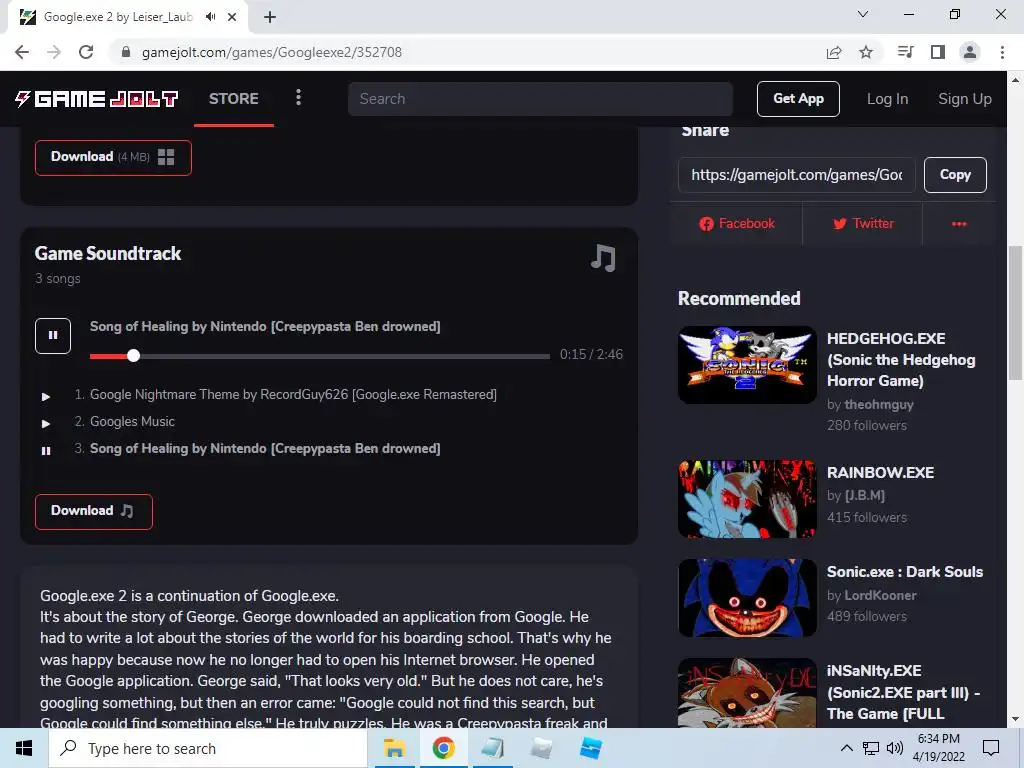Click the music note icon in Game Soundtrack
This screenshot has width=1024, height=768.
point(603,258)
